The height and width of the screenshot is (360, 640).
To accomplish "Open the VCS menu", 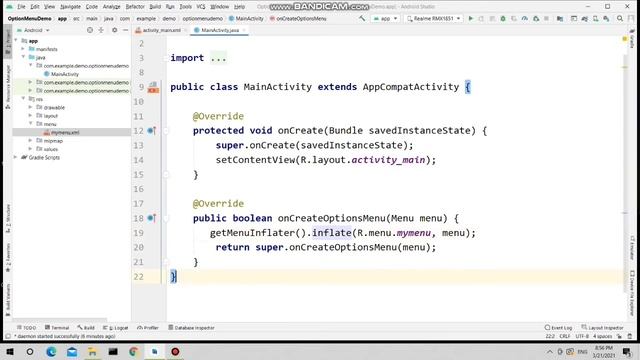I will (x=201, y=7).
